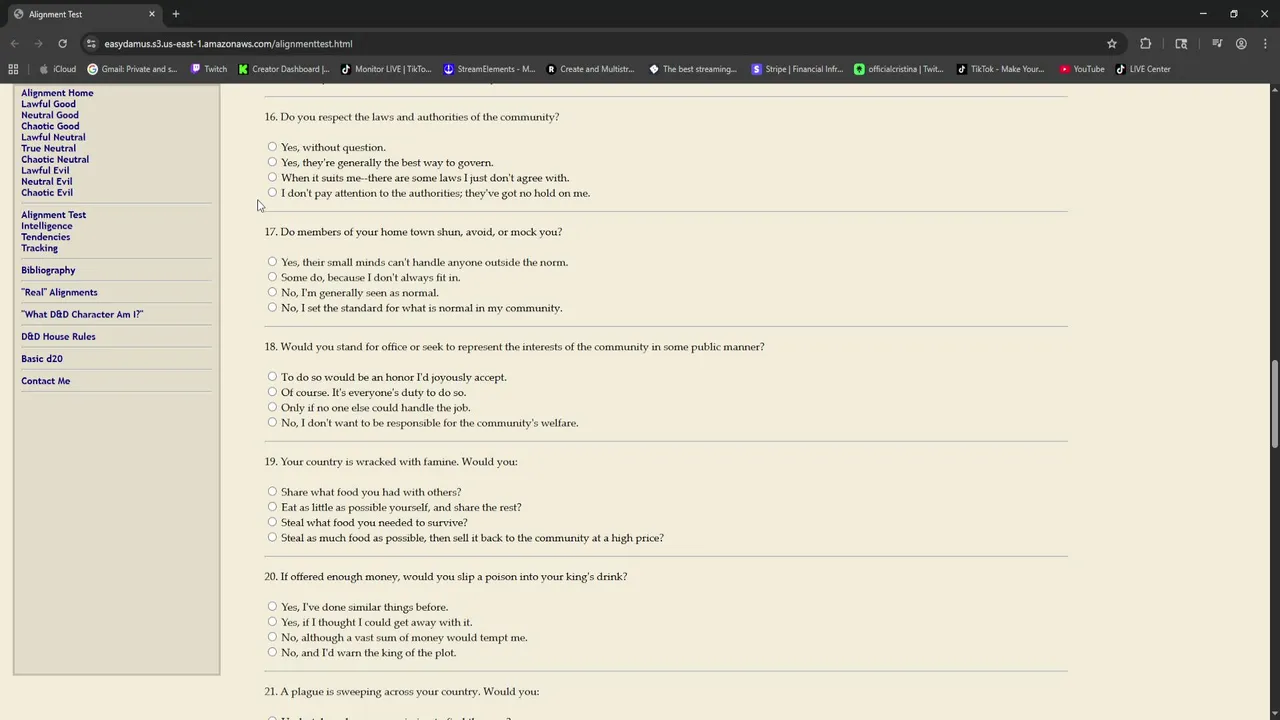The height and width of the screenshot is (720, 1280).
Task: Open the Intelligence sidebar link
Action: coord(47,226)
